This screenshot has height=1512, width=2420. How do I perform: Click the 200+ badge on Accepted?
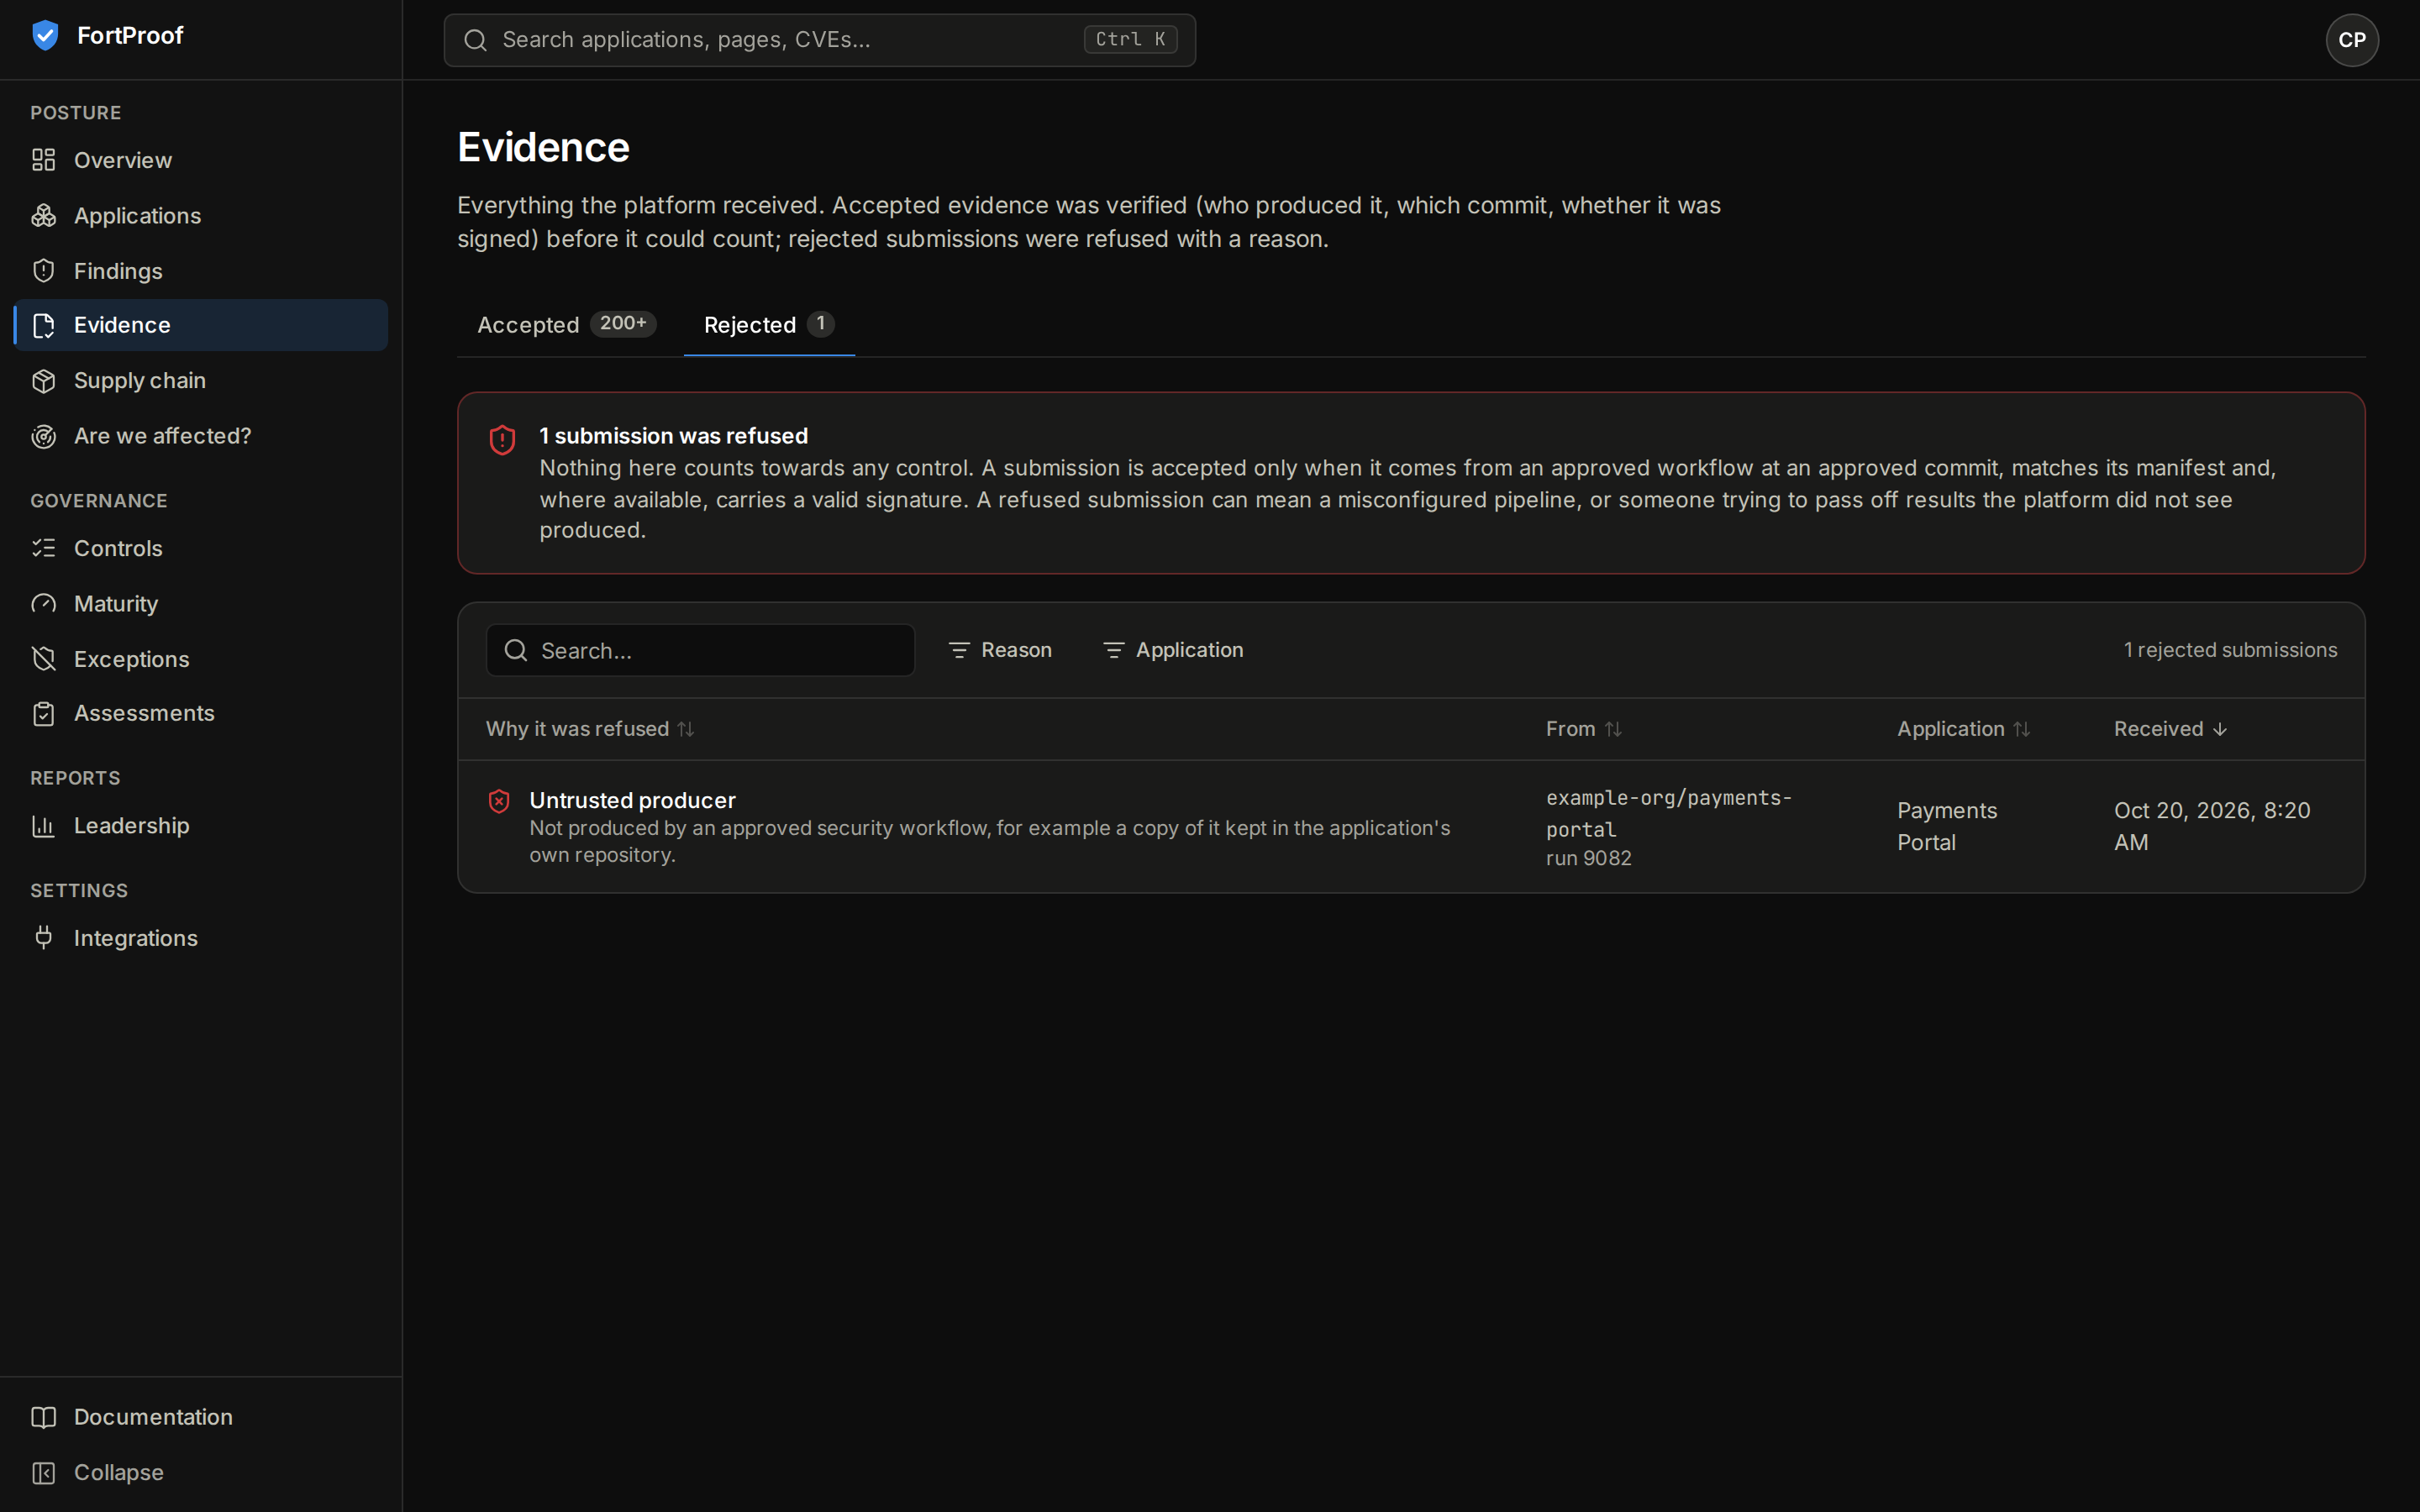tap(622, 323)
